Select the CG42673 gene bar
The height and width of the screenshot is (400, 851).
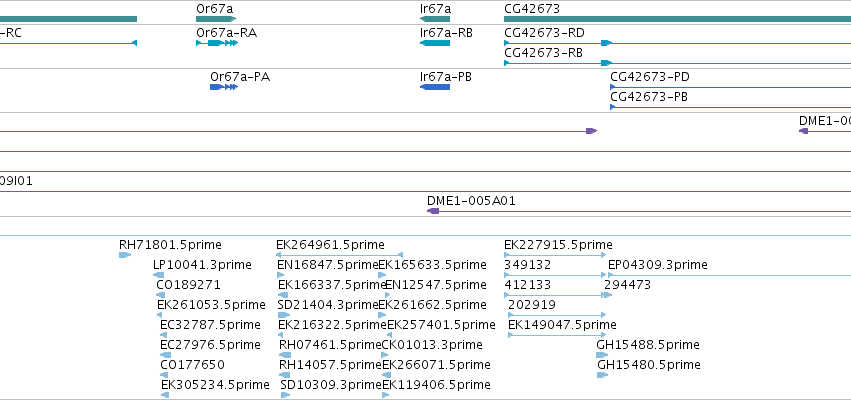tap(677, 19)
